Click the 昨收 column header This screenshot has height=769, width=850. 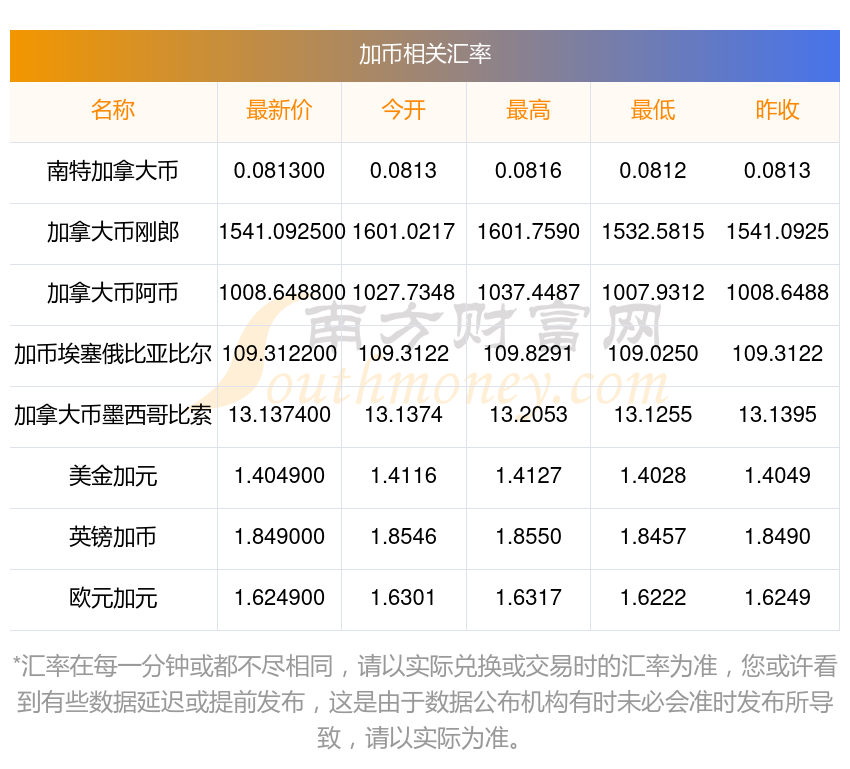tap(777, 110)
